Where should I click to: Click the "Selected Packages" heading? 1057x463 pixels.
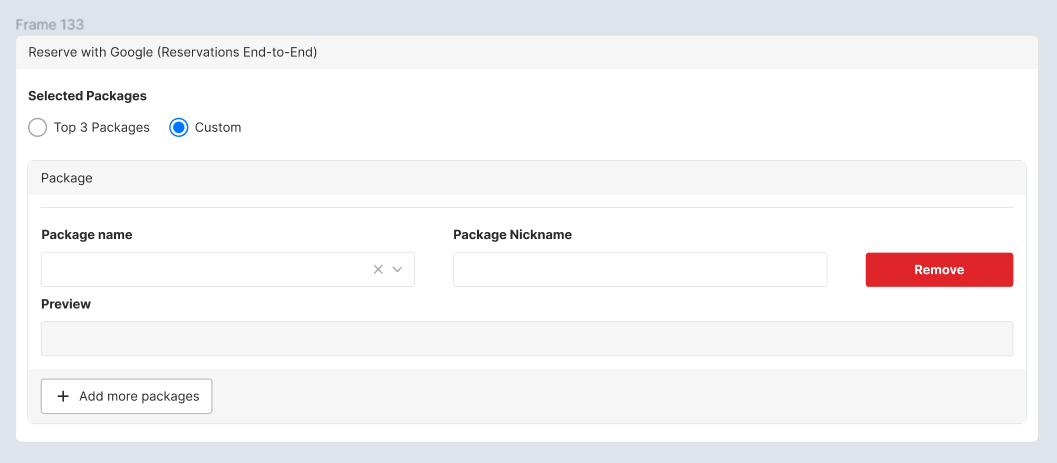tap(87, 96)
